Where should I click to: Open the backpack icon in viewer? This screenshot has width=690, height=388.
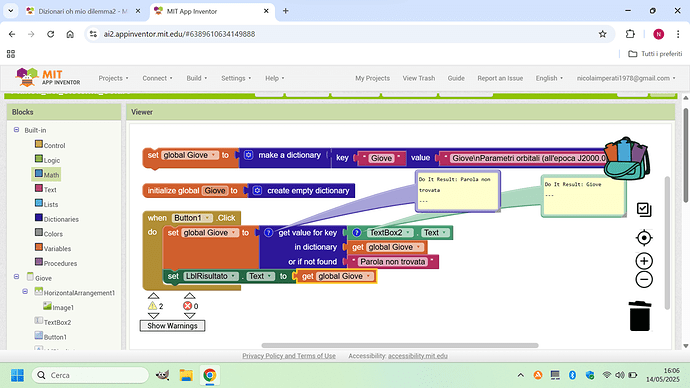point(627,159)
